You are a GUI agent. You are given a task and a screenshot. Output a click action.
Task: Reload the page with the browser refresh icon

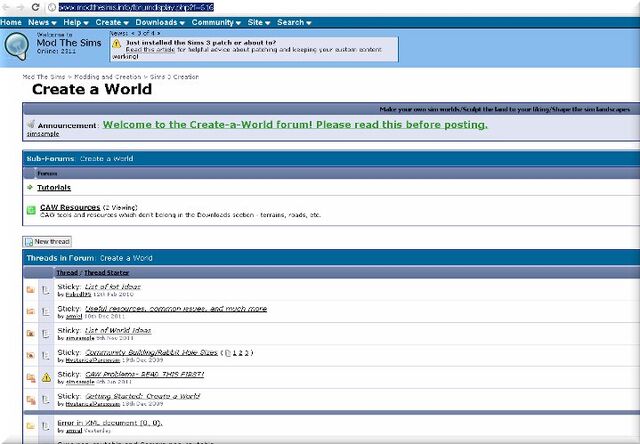pyautogui.click(x=36, y=7)
